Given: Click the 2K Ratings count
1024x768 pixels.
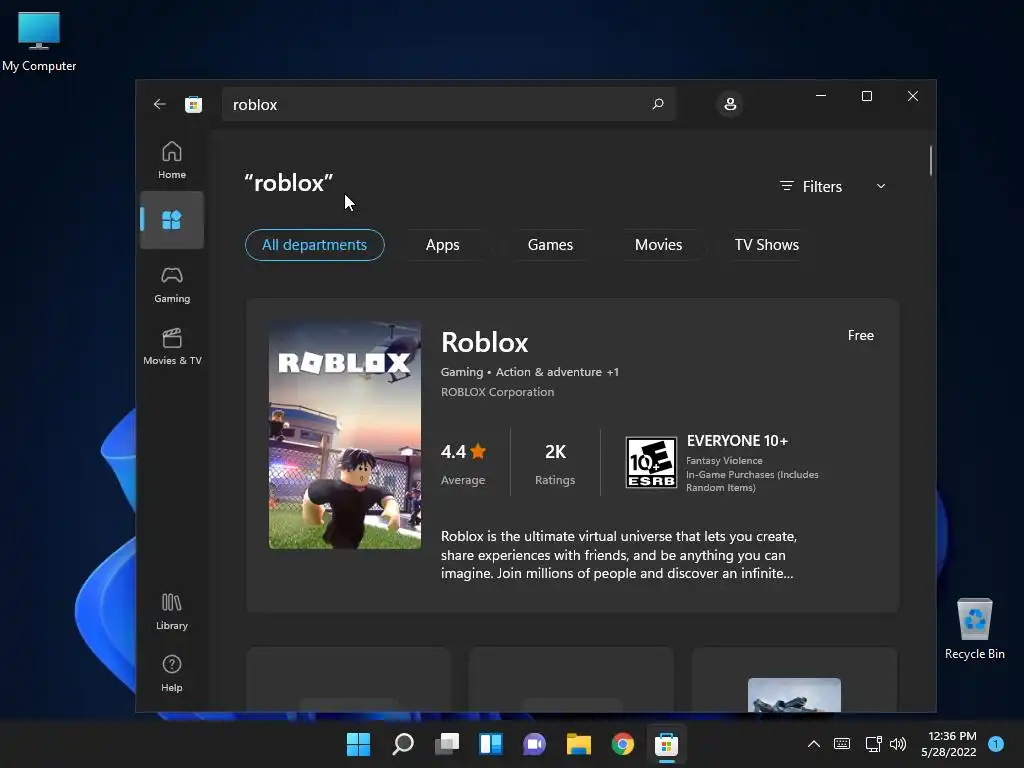Looking at the screenshot, I should [555, 464].
